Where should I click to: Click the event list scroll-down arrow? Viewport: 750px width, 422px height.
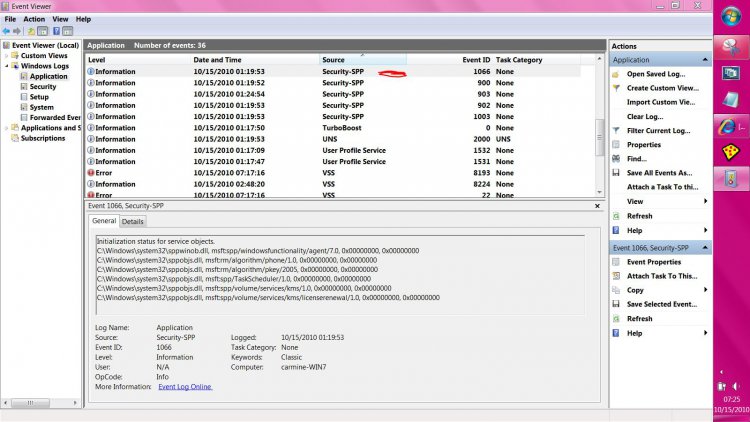click(599, 192)
